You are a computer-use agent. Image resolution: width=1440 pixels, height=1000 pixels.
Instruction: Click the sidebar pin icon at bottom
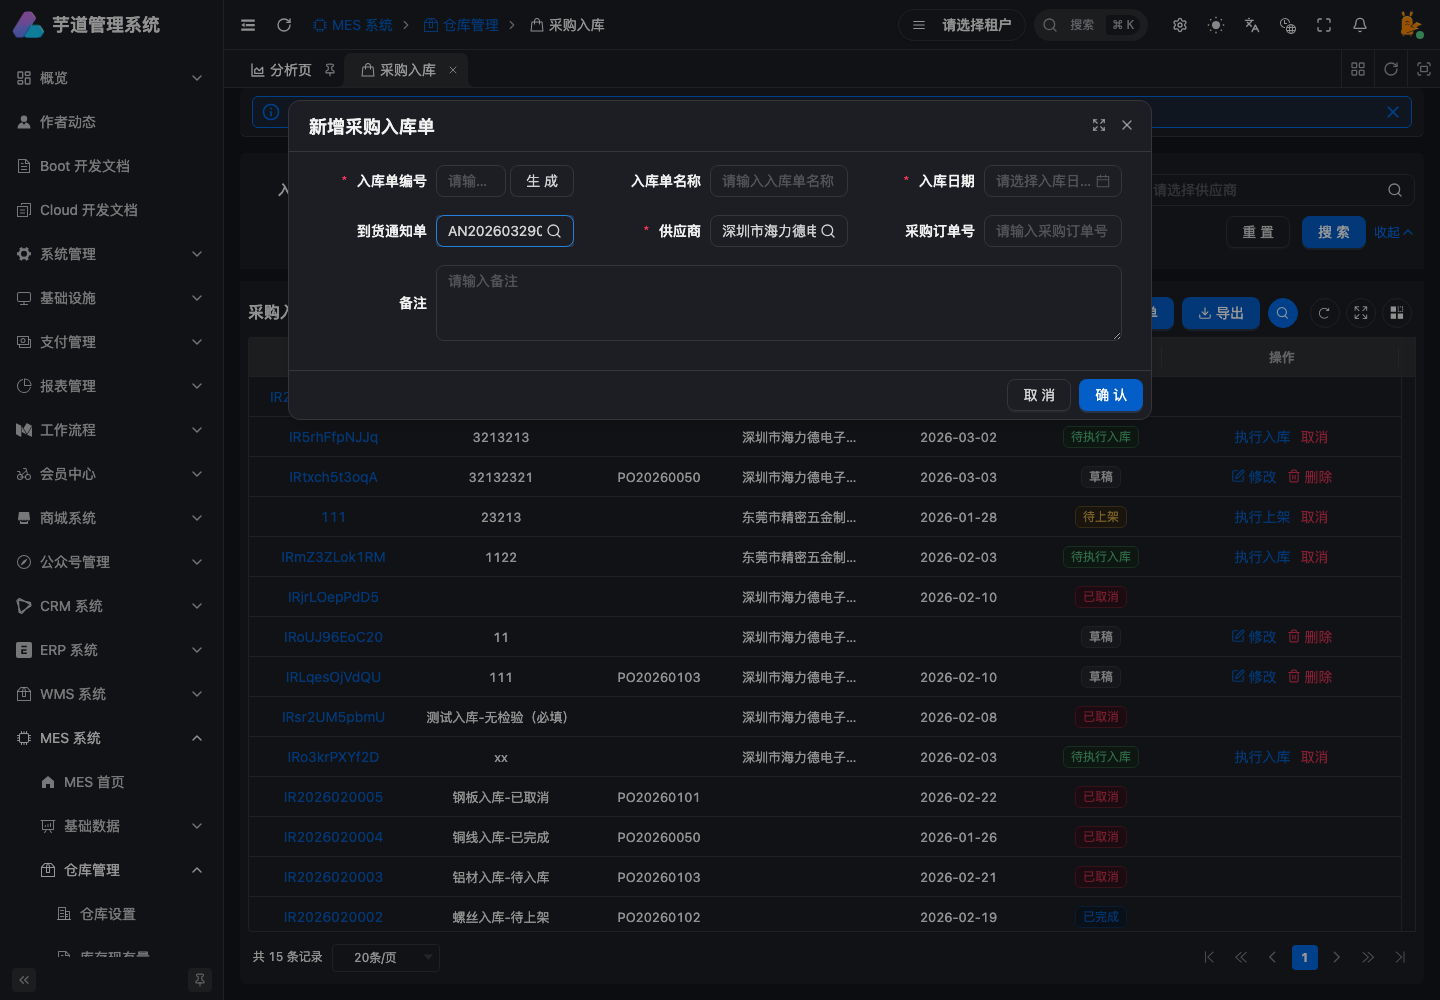(x=200, y=980)
